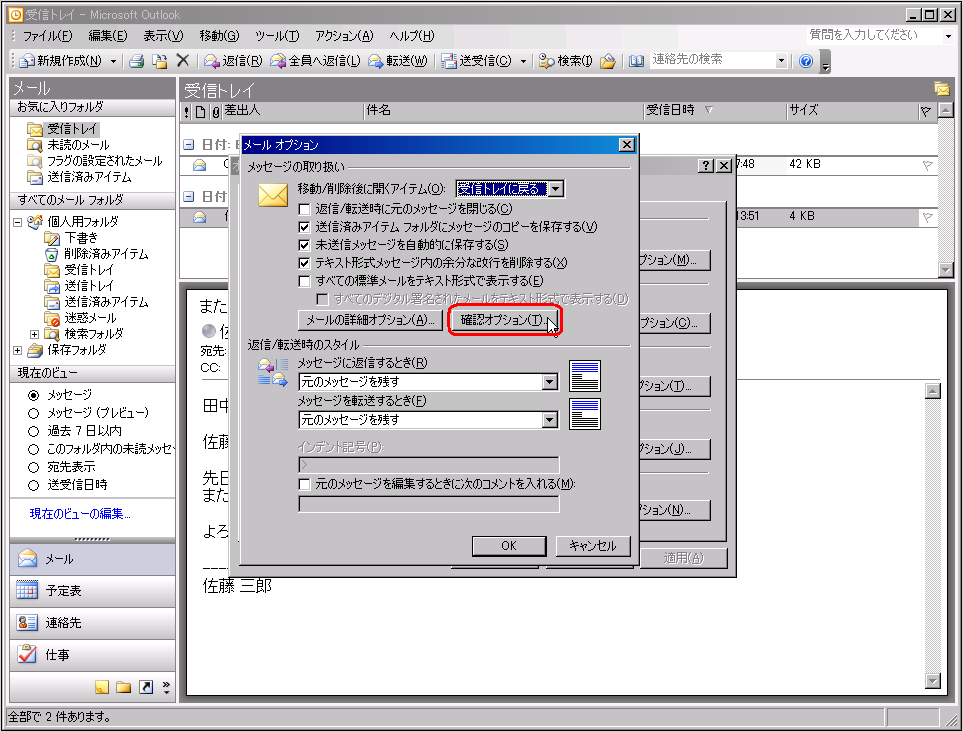Select 受信トレイ in favorite folders

coord(72,129)
